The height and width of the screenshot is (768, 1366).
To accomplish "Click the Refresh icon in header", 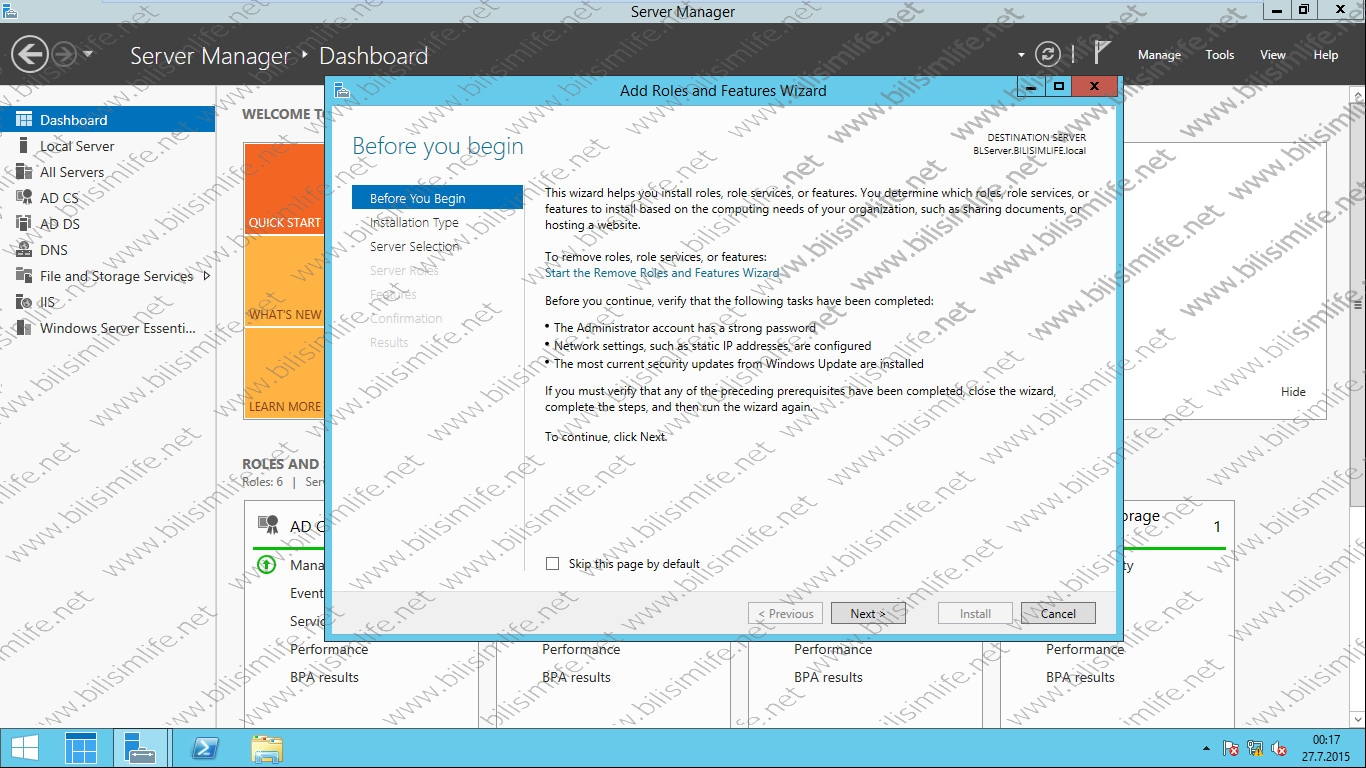I will 1047,54.
